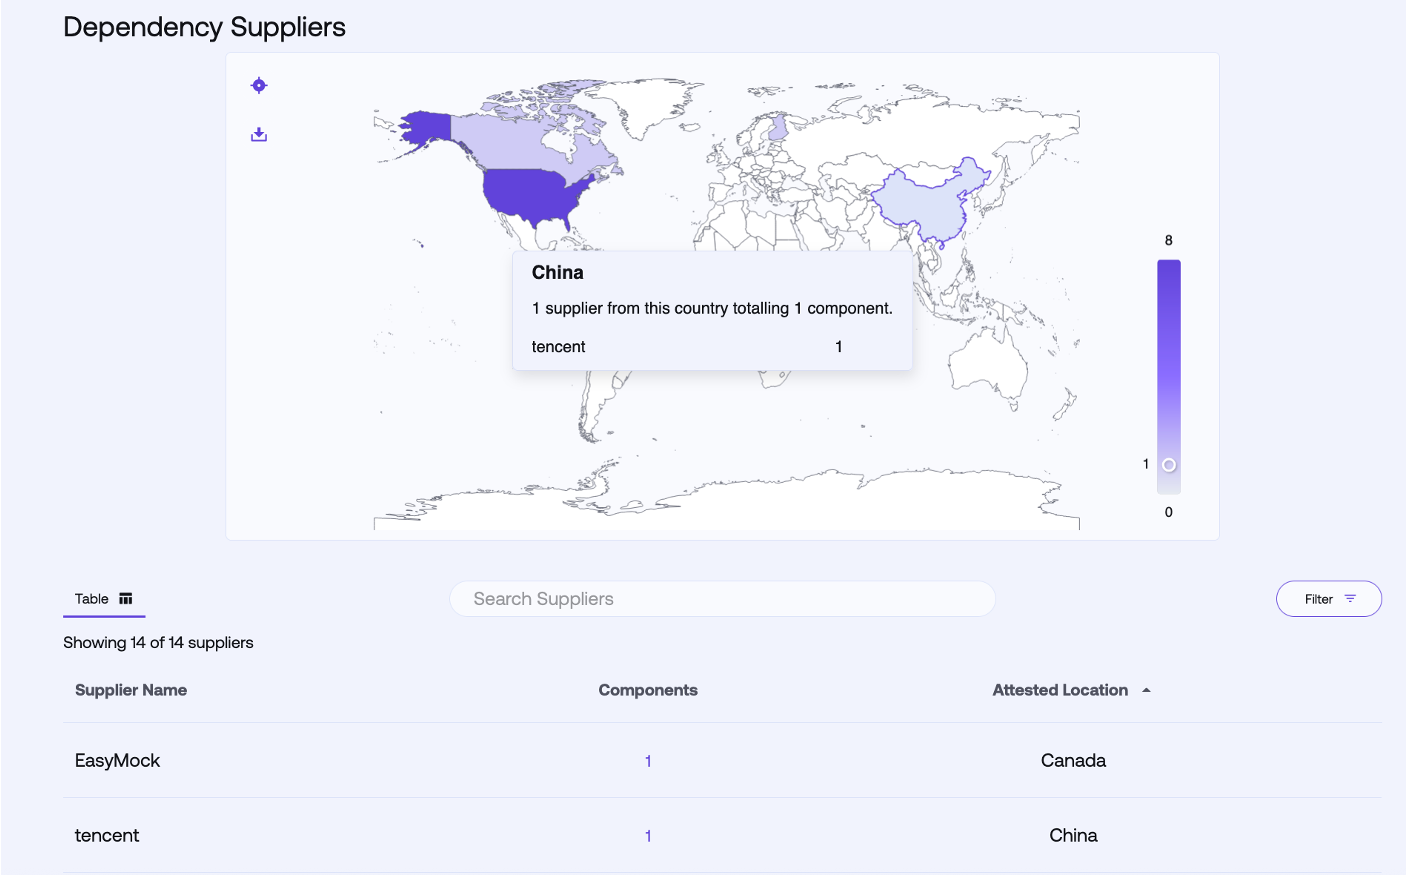Open the Filter options button
The height and width of the screenshot is (876, 1406).
pos(1328,599)
